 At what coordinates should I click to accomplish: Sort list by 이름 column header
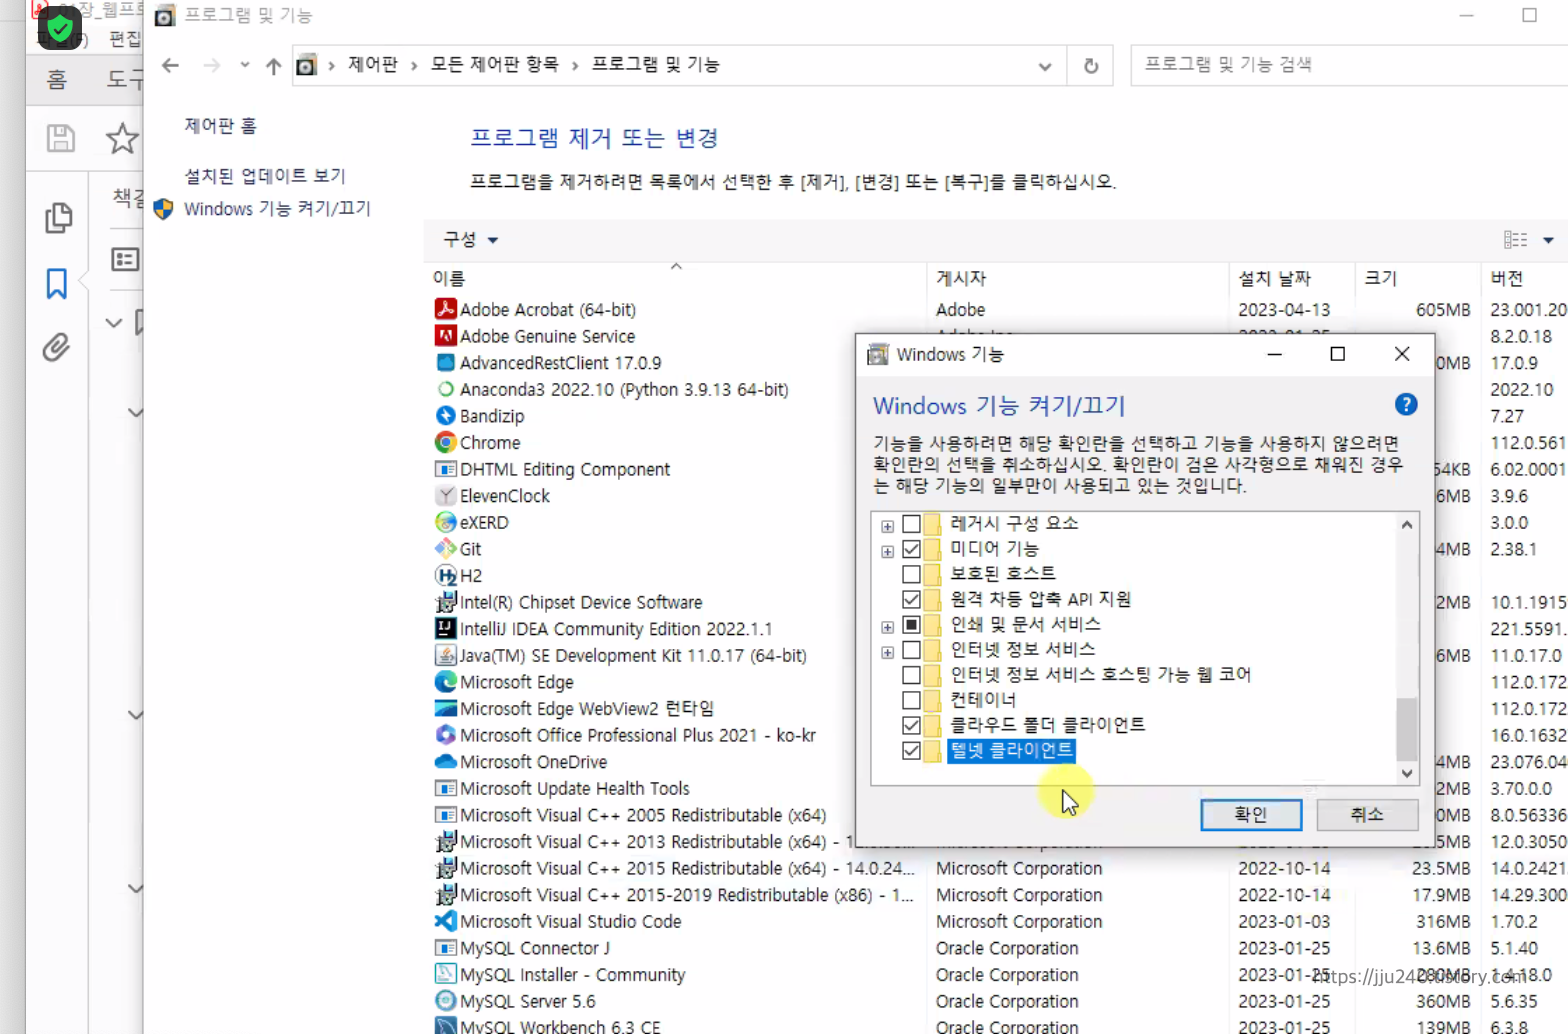[x=676, y=278]
